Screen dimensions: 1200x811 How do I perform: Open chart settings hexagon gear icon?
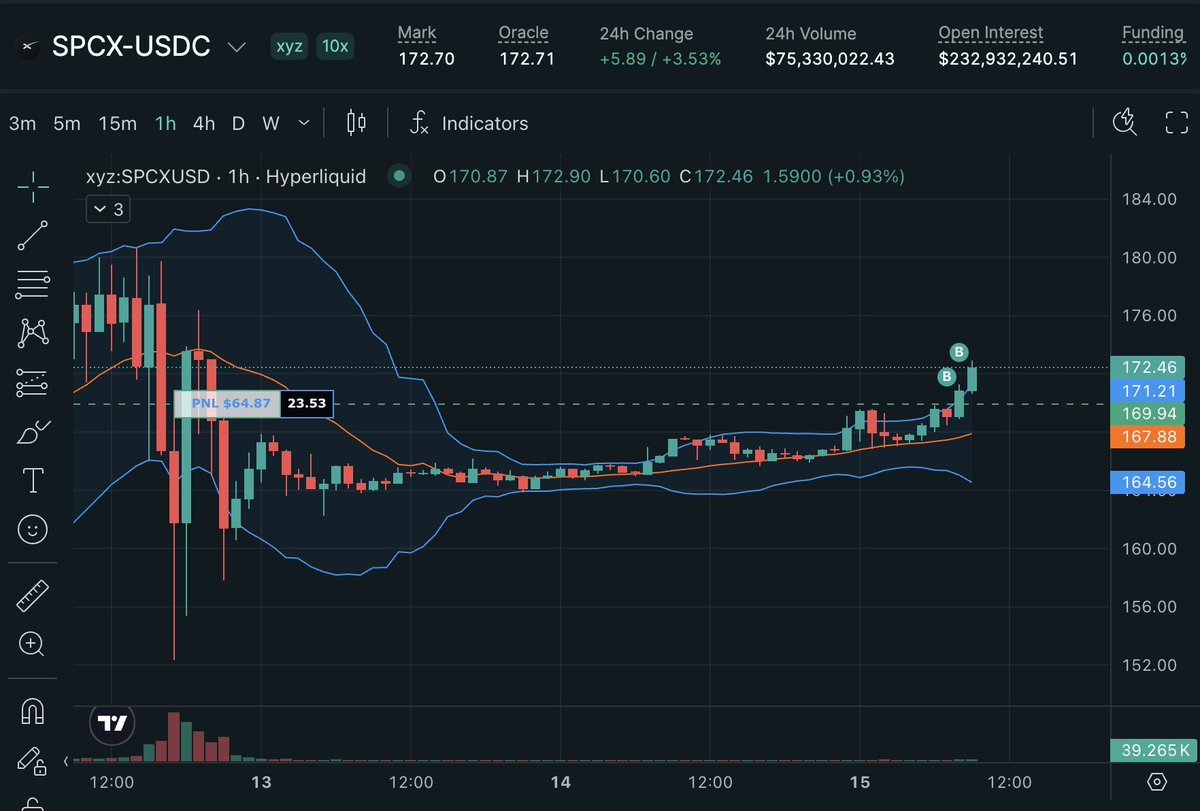tap(1157, 781)
